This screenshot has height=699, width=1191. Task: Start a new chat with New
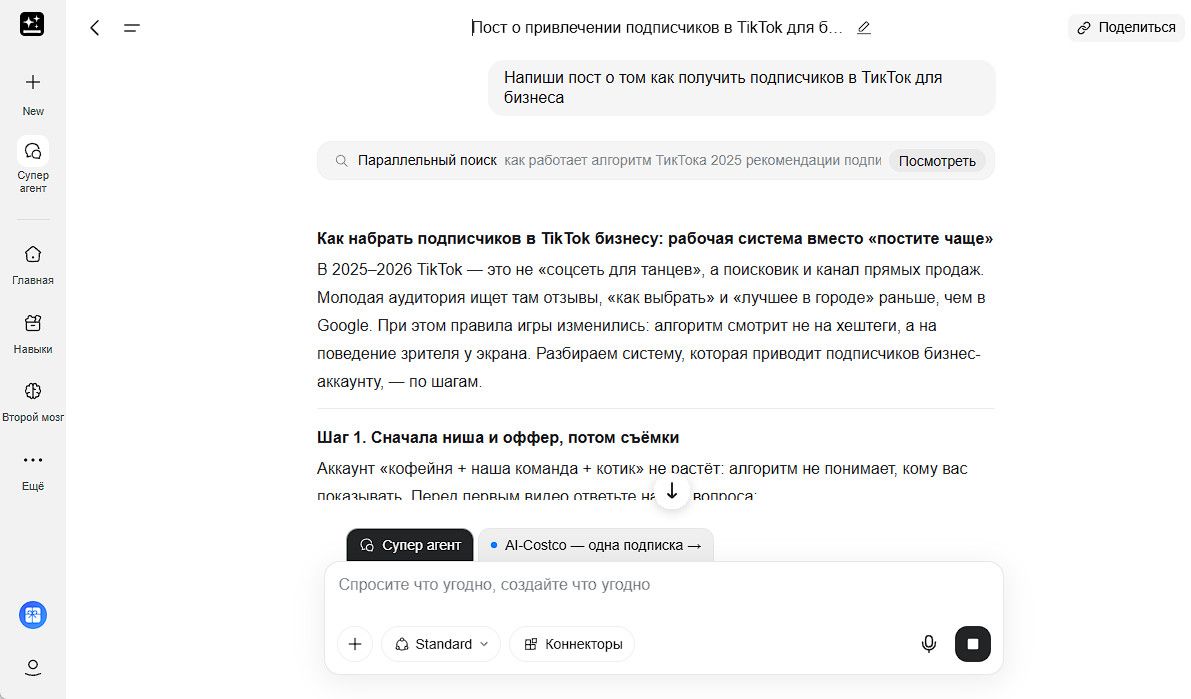(33, 93)
